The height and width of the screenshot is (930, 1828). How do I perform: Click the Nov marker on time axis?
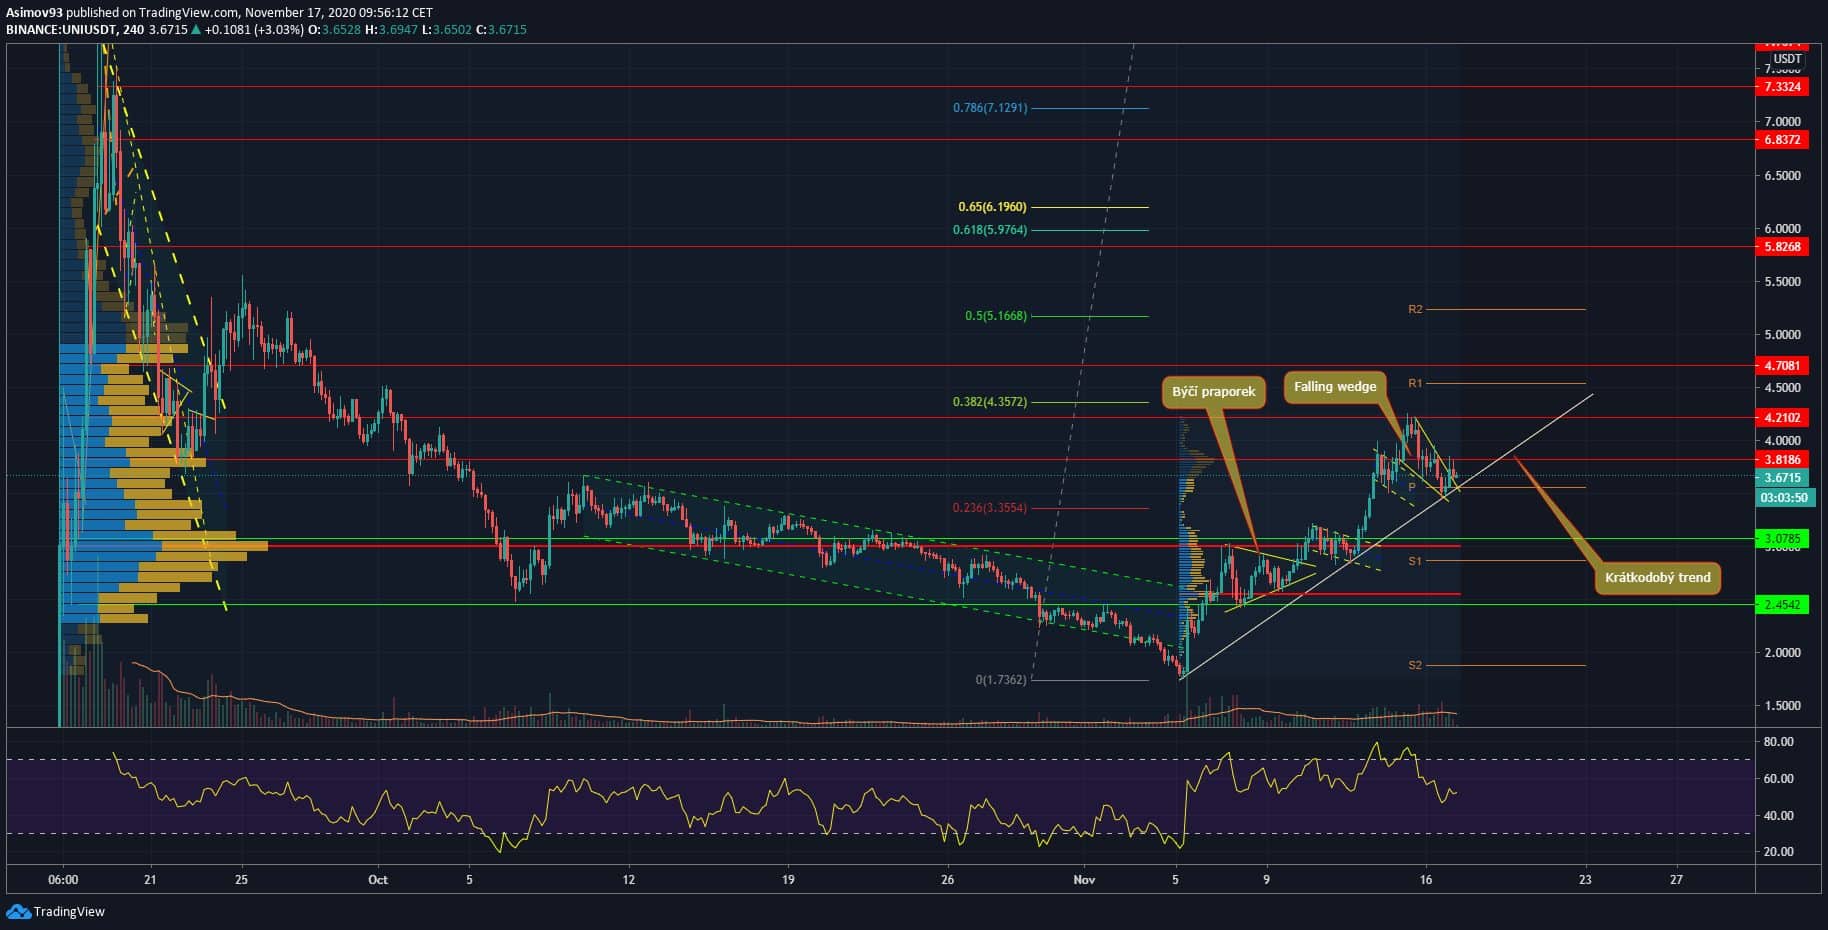1084,880
